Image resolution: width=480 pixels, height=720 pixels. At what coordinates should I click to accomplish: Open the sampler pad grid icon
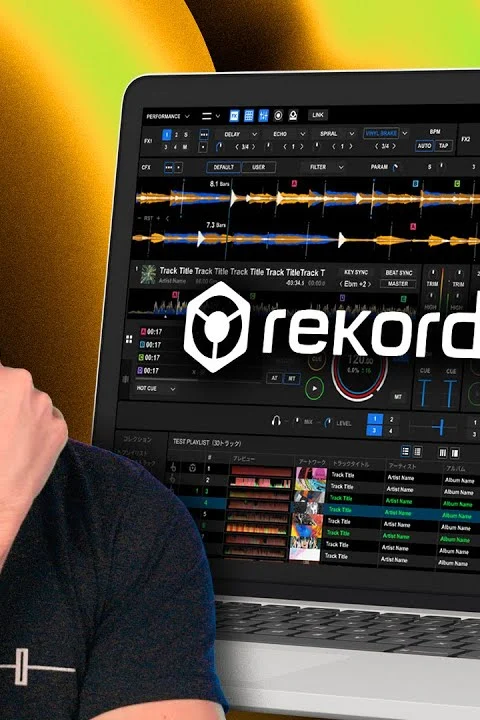click(x=249, y=115)
